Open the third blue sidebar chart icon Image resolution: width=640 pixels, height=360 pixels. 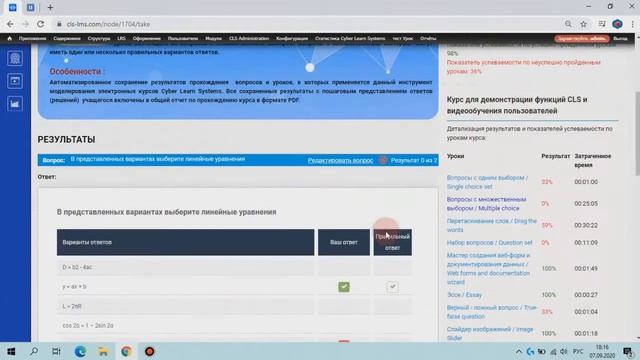15,104
